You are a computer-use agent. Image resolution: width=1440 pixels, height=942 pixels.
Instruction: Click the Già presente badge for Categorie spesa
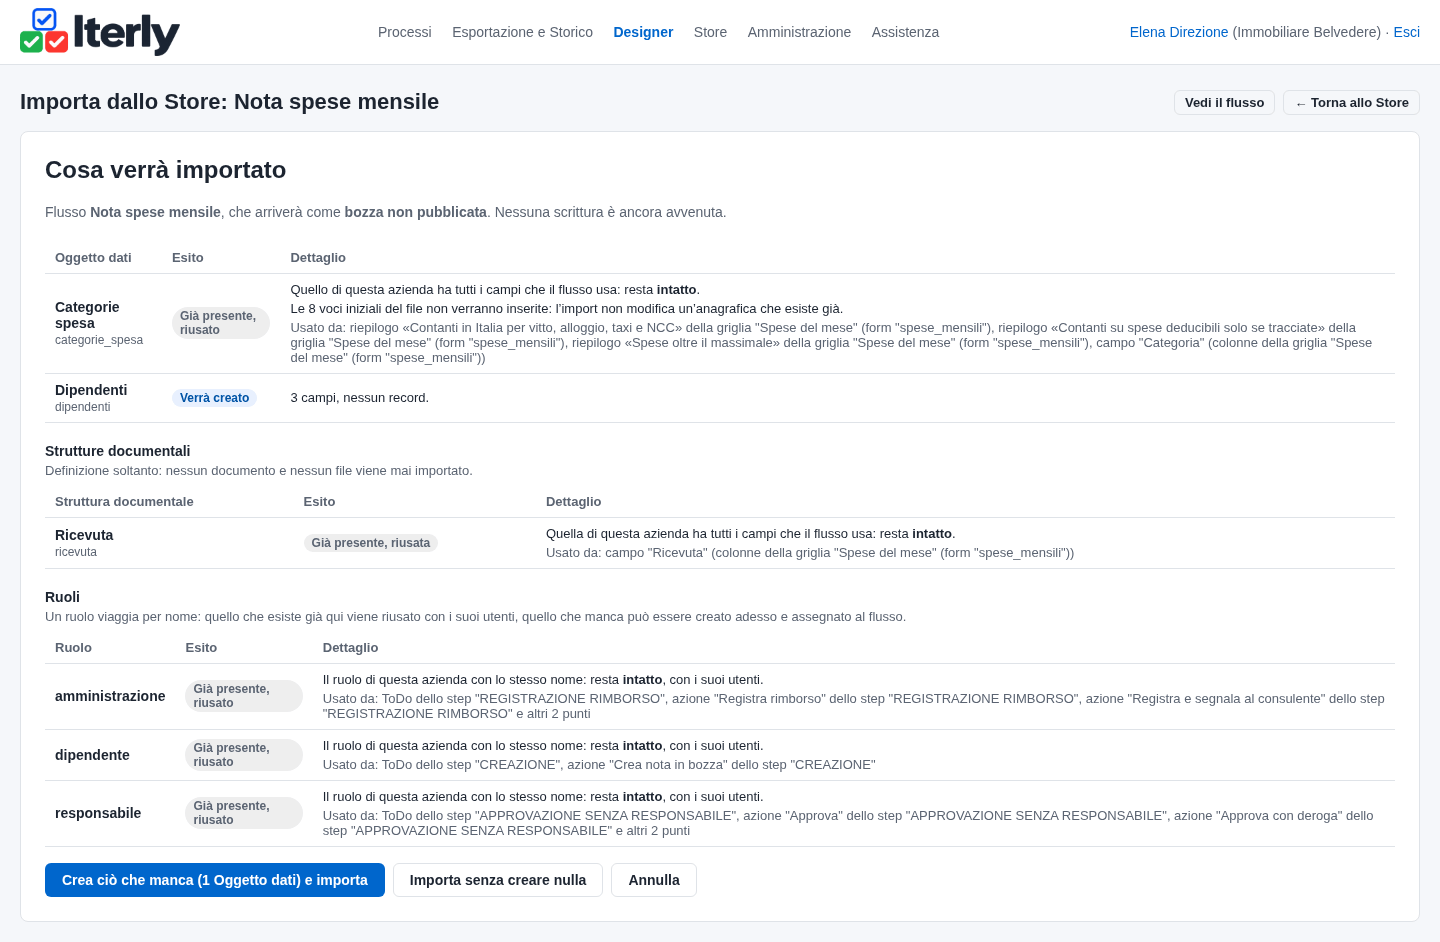pos(220,323)
